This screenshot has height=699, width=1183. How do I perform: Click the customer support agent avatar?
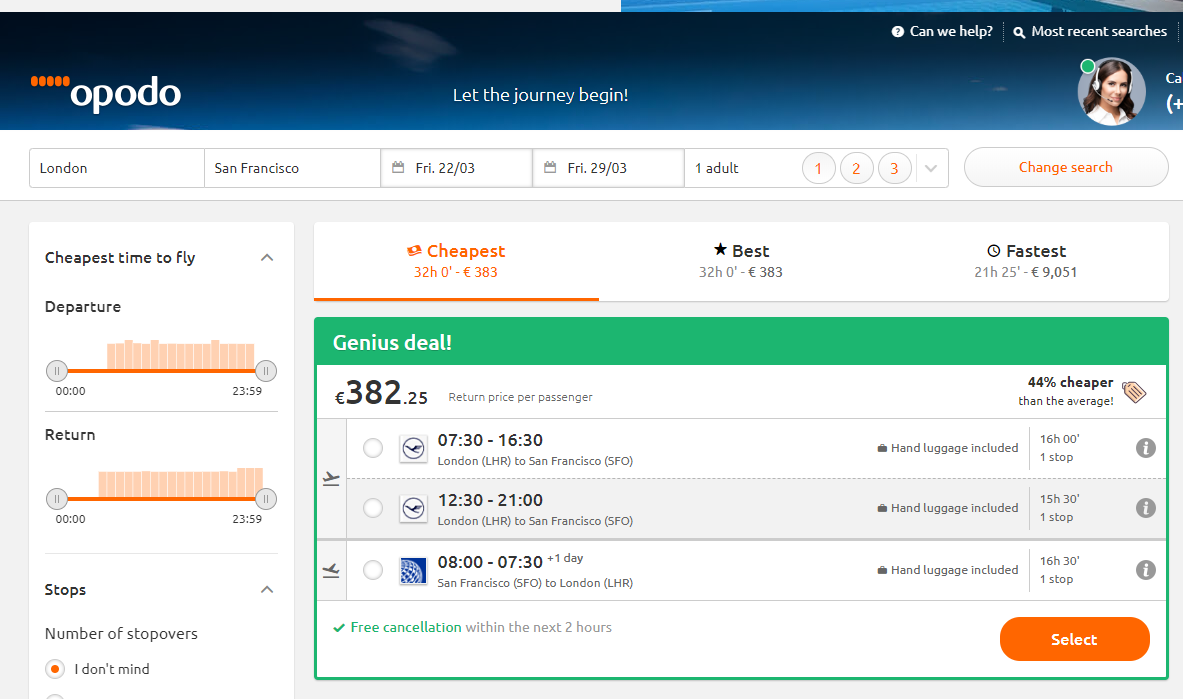pos(1111,92)
